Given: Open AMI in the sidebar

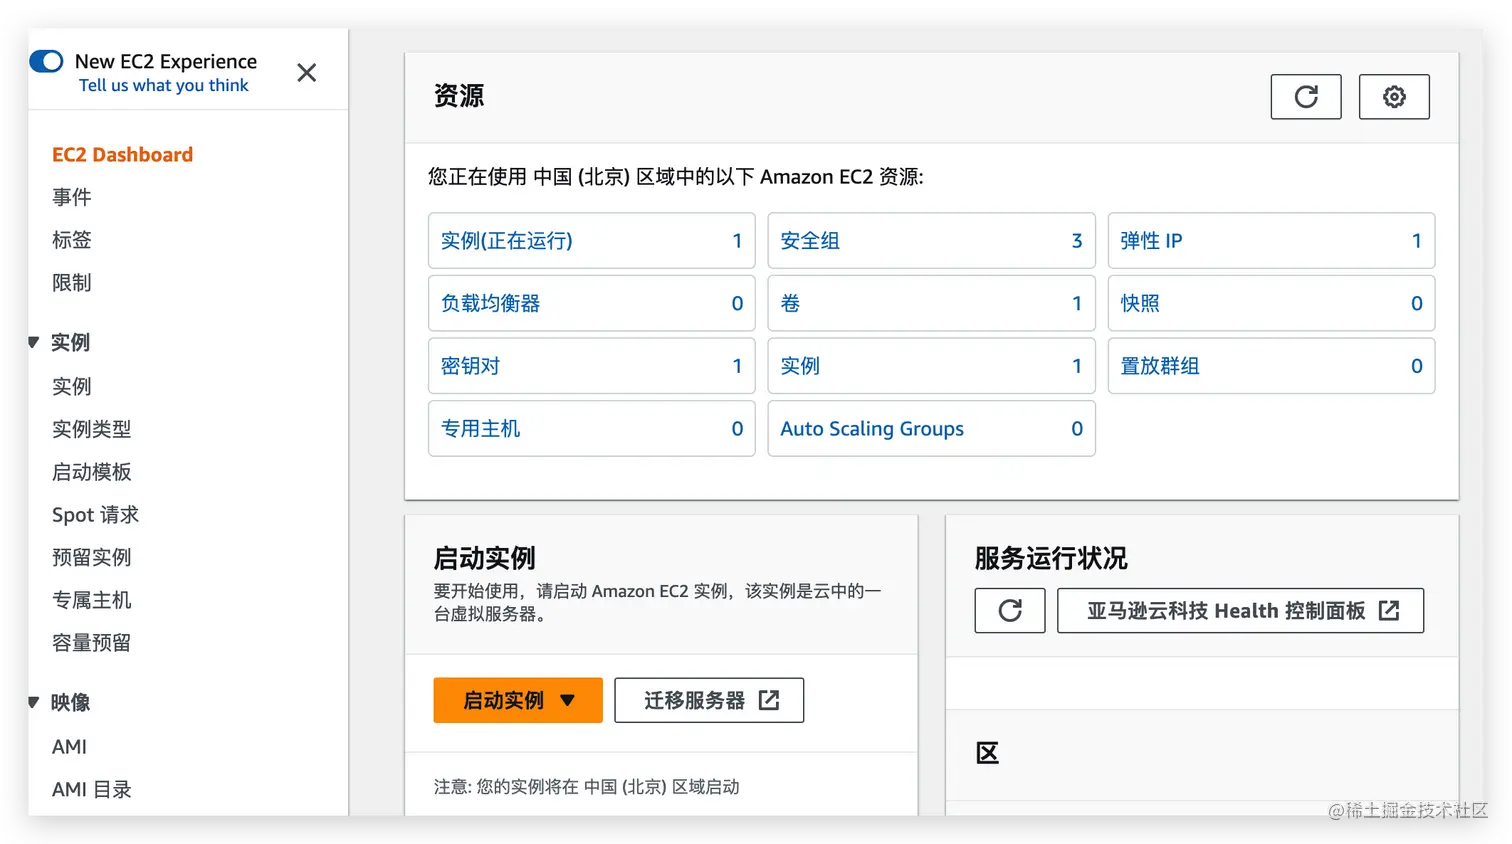Looking at the screenshot, I should [70, 747].
